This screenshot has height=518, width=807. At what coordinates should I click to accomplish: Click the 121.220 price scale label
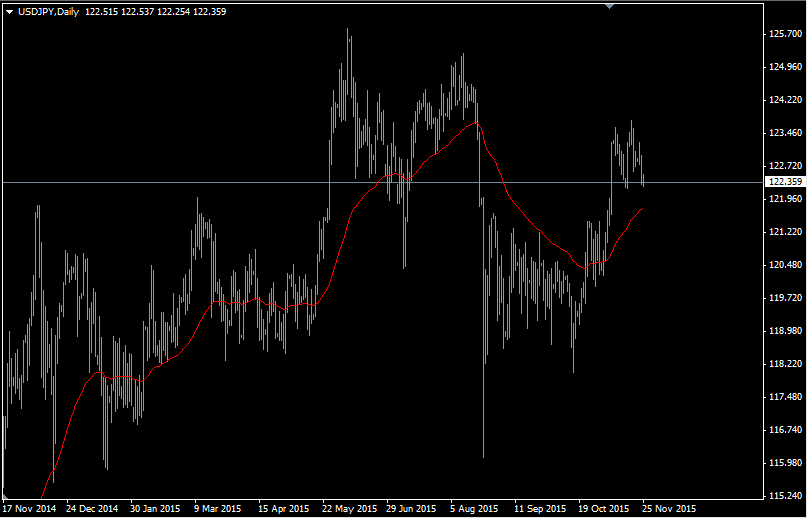784,232
